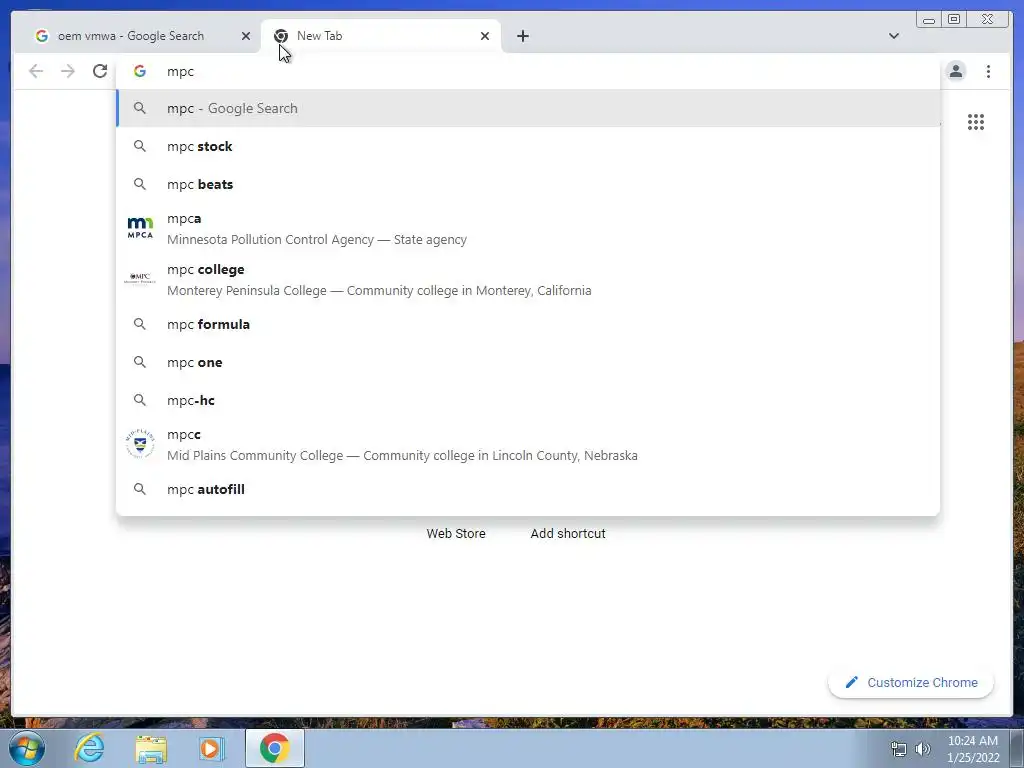Reload the page with the refresh icon
This screenshot has height=768, width=1024.
click(100, 71)
